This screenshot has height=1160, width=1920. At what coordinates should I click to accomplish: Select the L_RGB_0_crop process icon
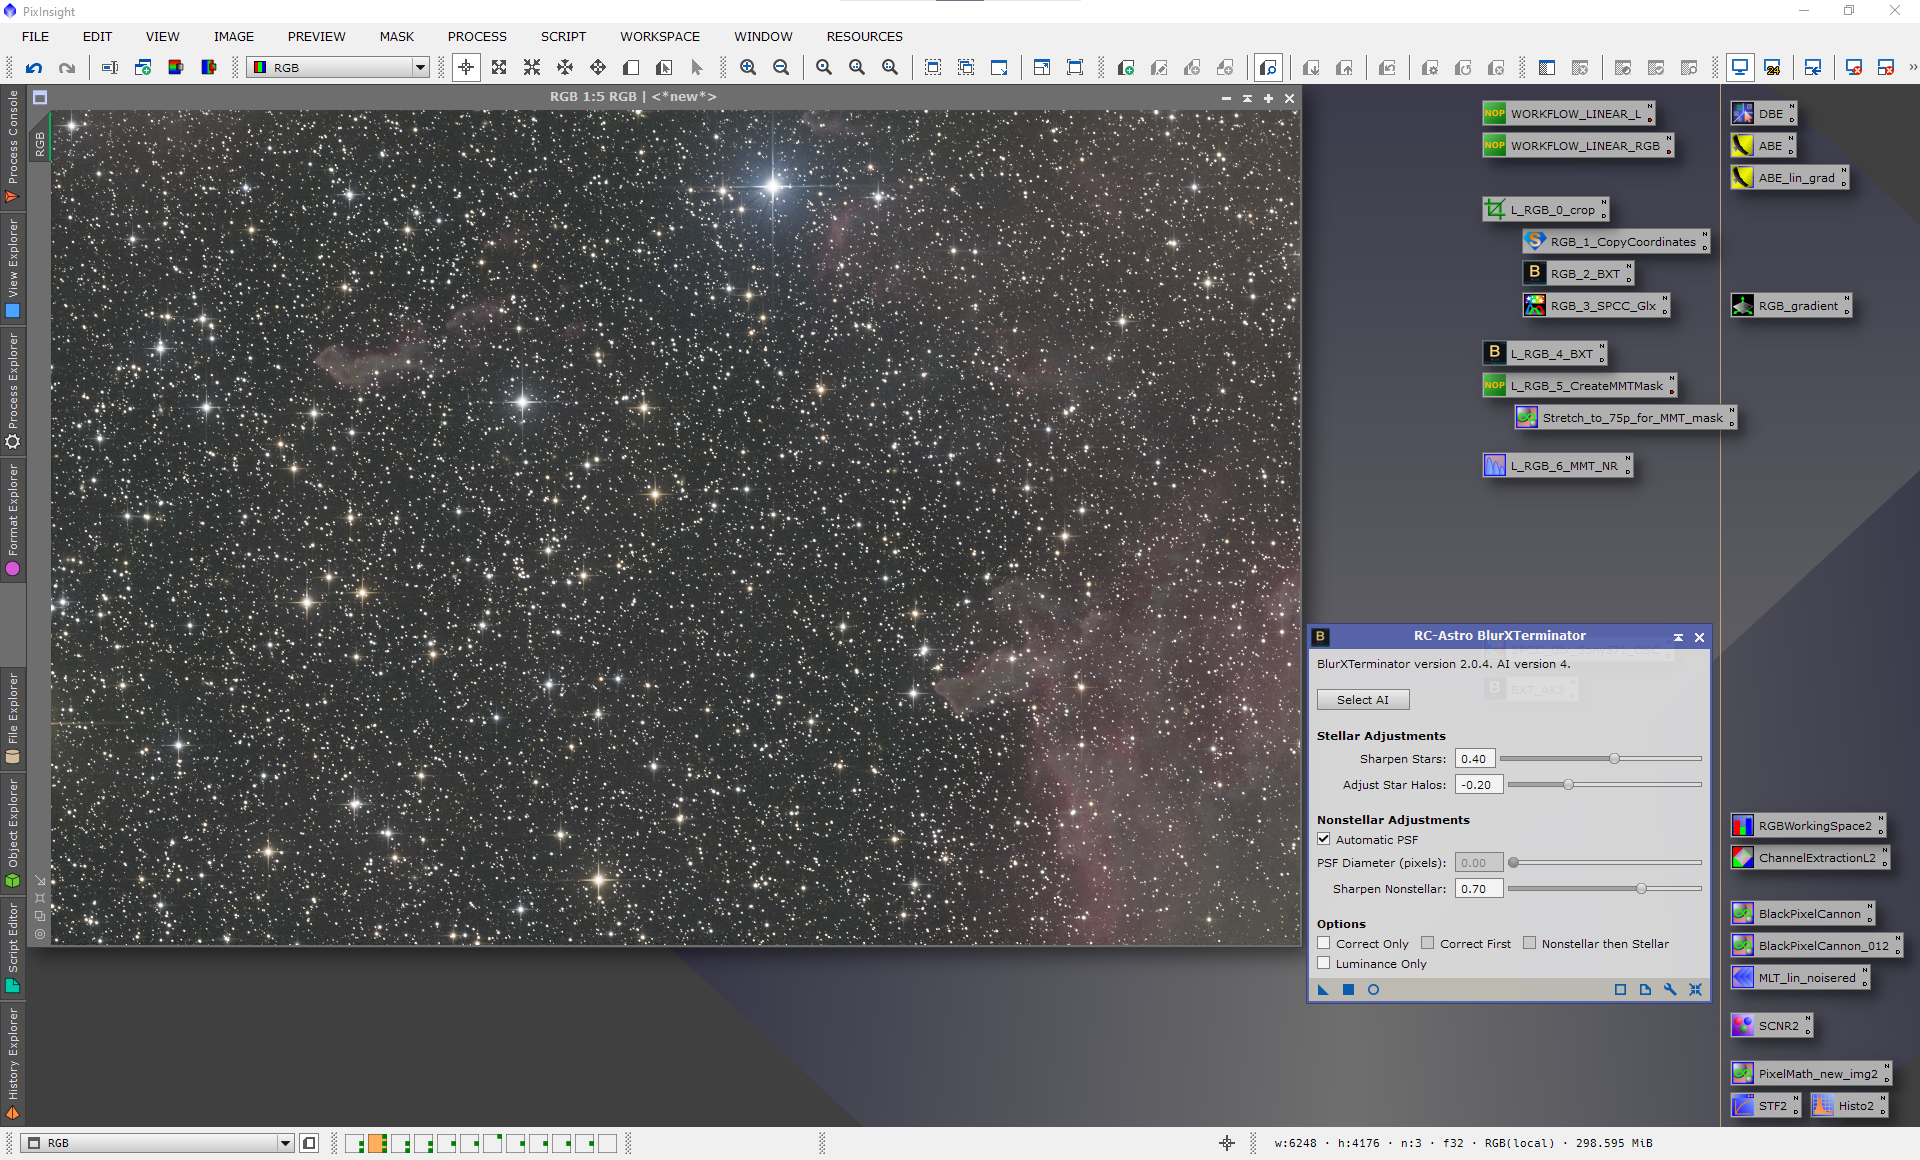point(1545,210)
